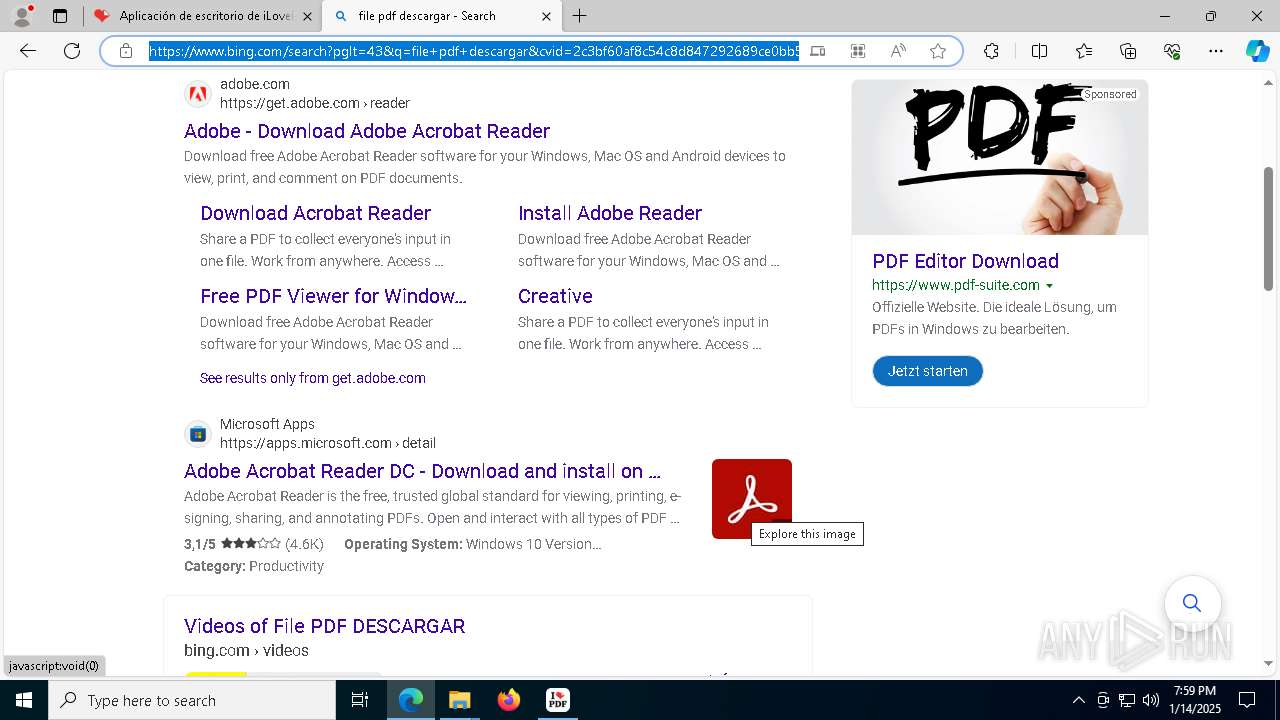
Task: Open the Favorites list icon
Action: [x=1084, y=51]
